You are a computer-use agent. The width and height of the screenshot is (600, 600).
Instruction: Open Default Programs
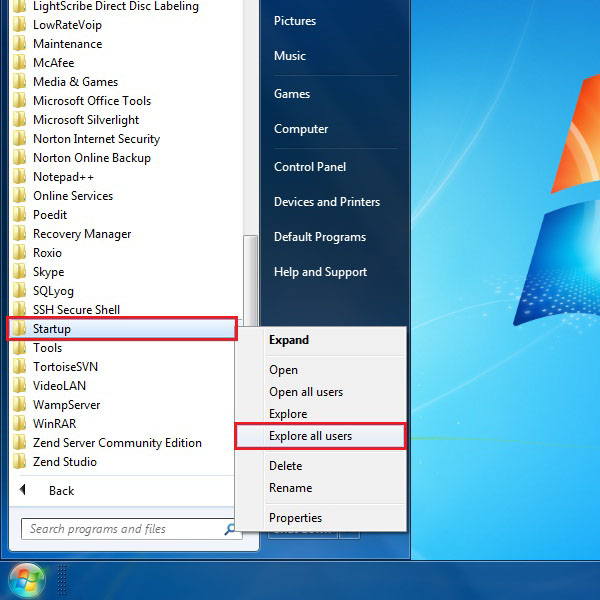click(x=320, y=237)
